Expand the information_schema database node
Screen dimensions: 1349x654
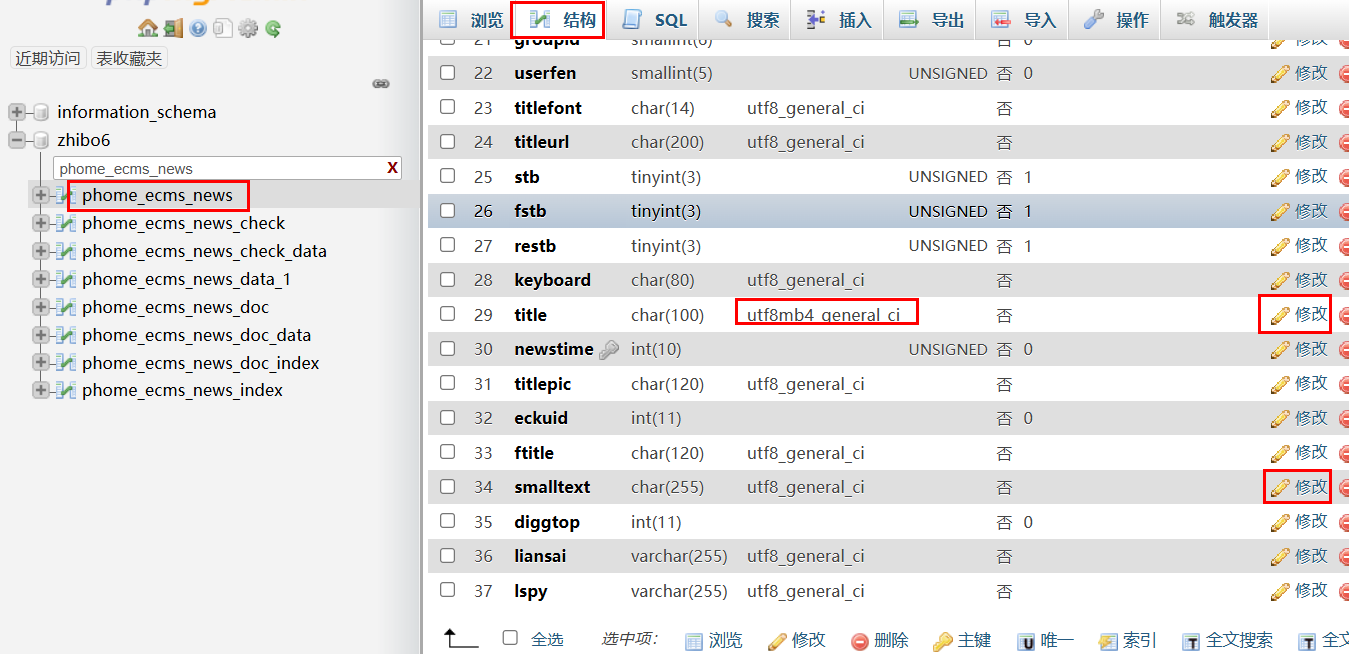pos(17,112)
